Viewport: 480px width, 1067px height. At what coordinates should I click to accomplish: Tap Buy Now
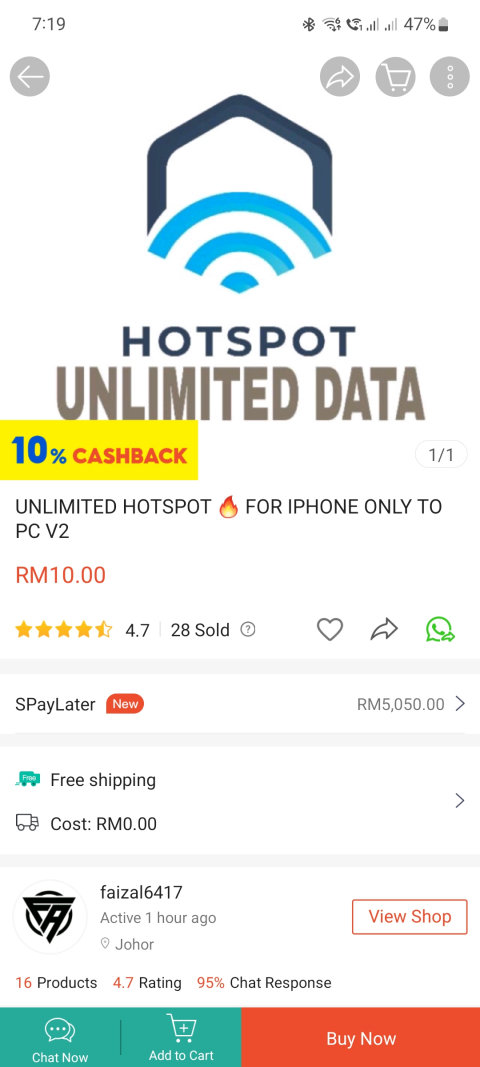point(361,1038)
